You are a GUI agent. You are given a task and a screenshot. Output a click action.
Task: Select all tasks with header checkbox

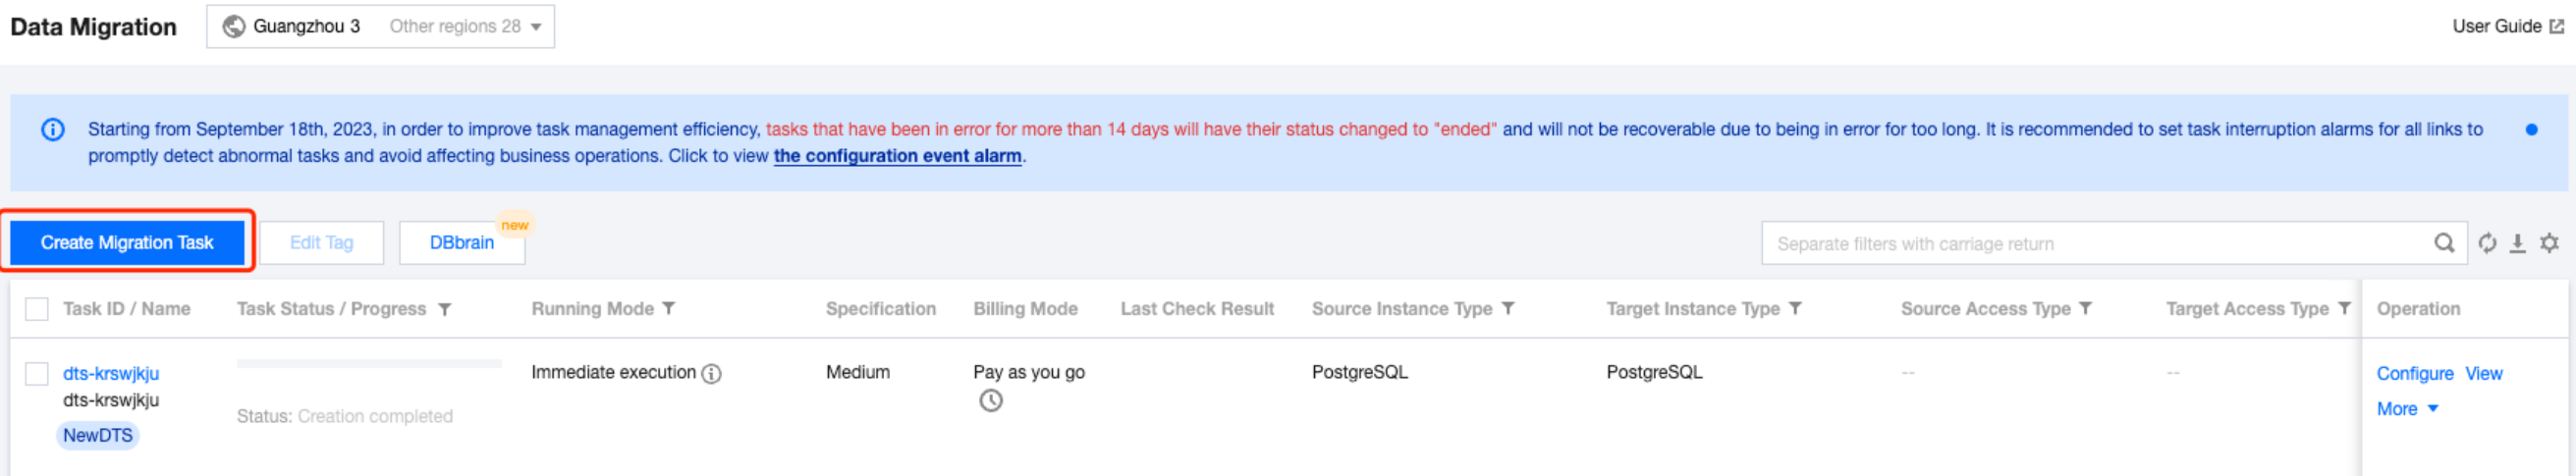pyautogui.click(x=37, y=310)
